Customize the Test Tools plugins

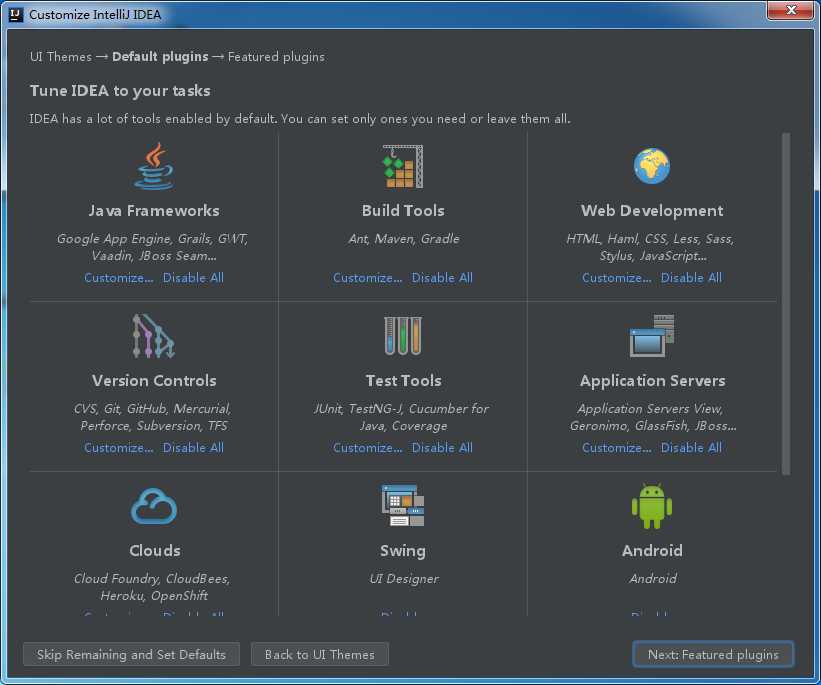[x=368, y=448]
